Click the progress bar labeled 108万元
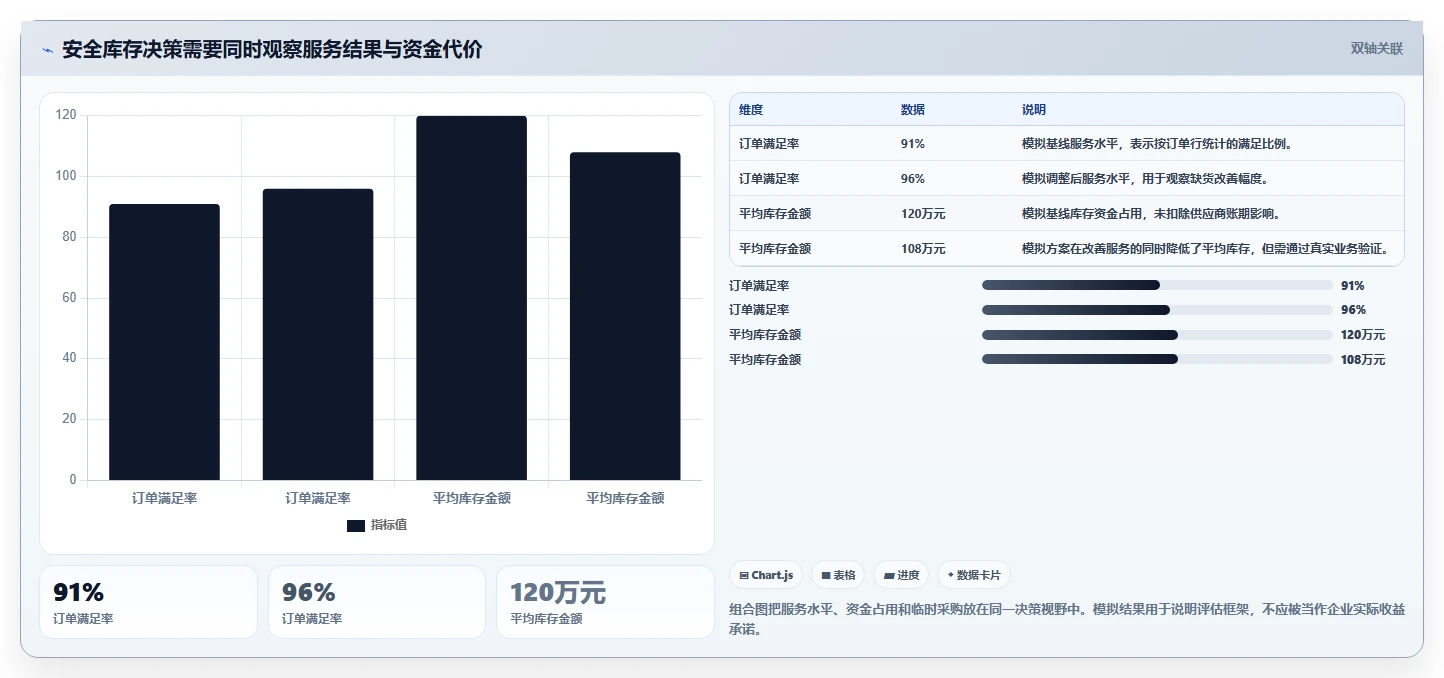 (1157, 359)
